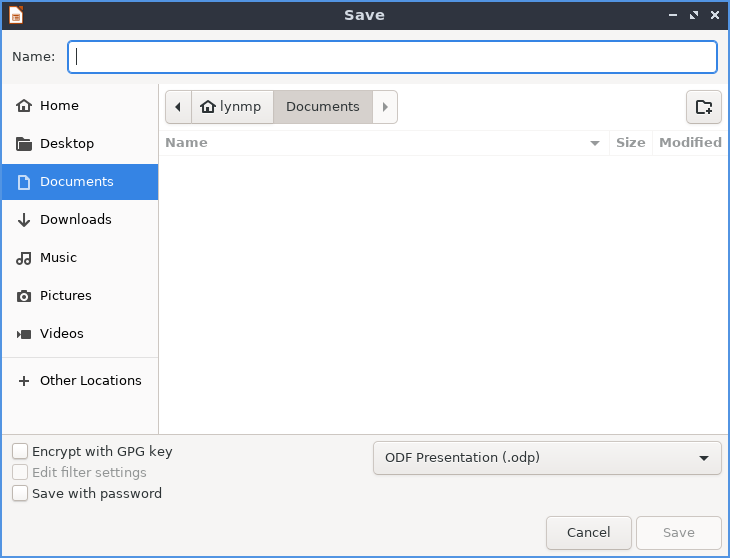Screen dimensions: 730x558
Task: Click the Home icon in sidebar
Action: 24,106
